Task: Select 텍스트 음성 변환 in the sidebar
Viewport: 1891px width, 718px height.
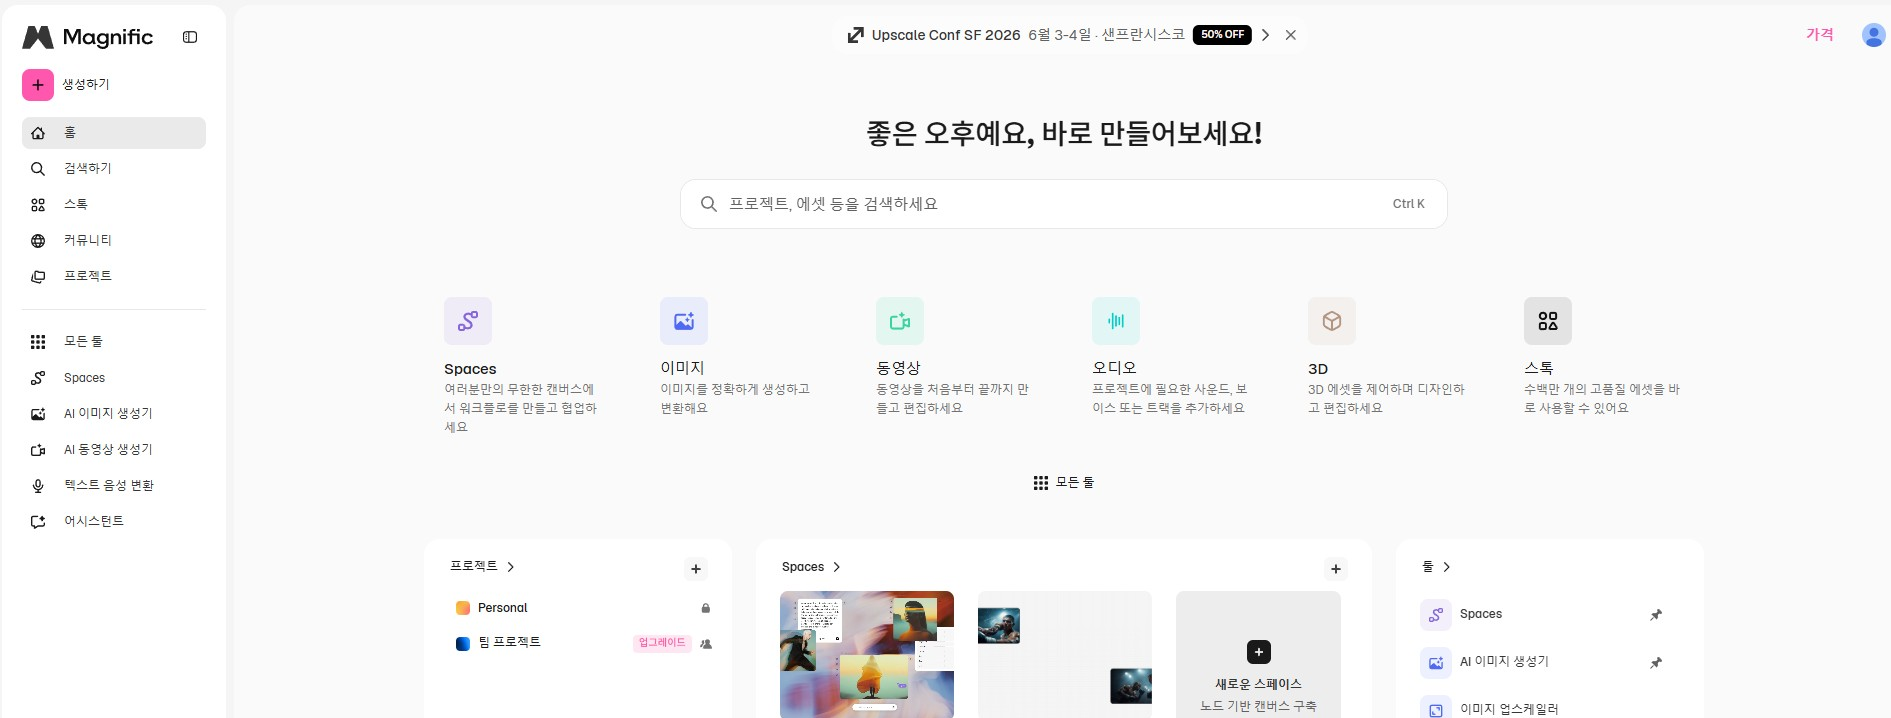Action: tap(114, 486)
